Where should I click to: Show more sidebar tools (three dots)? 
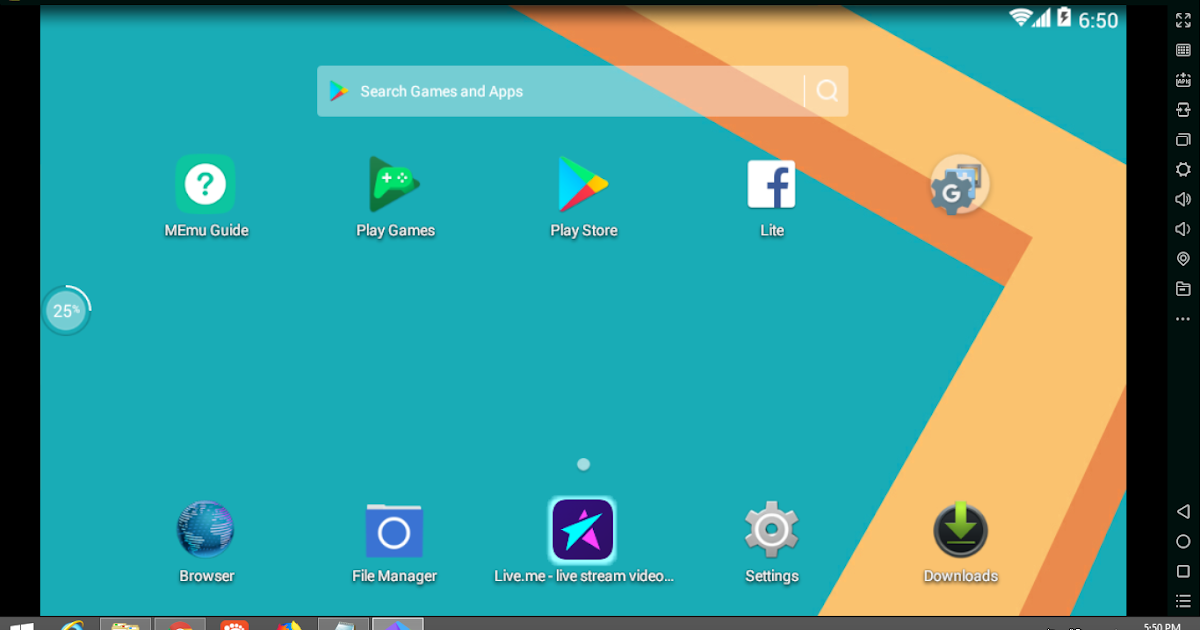point(1183,319)
